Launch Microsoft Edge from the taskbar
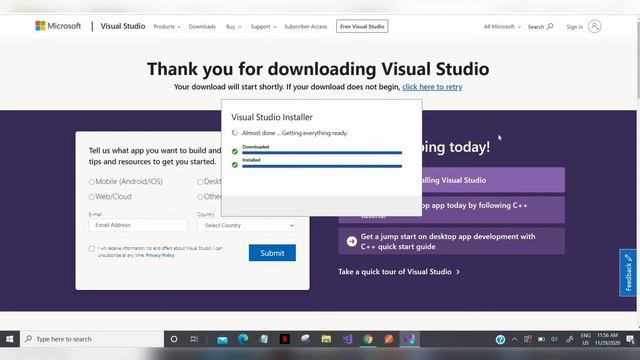This screenshot has width=640, height=360. click(x=243, y=339)
